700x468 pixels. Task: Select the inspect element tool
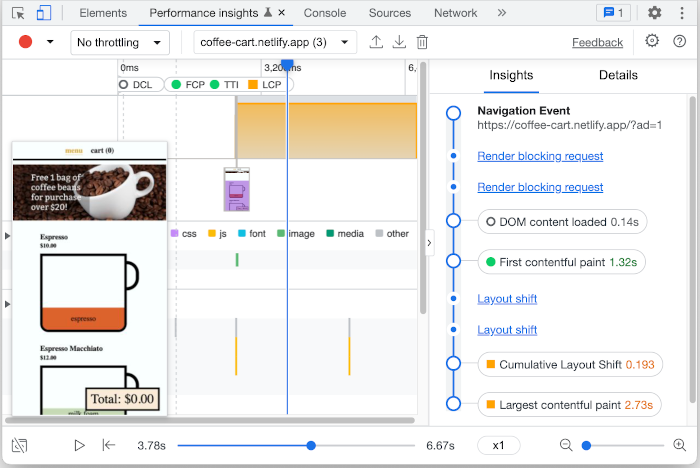pos(18,13)
